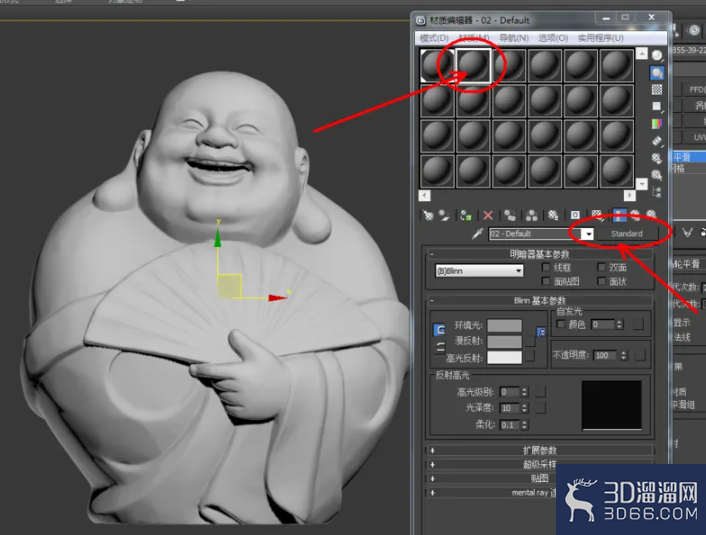Pick material with the eyedropper icon
The height and width of the screenshot is (535, 706).
coord(478,233)
